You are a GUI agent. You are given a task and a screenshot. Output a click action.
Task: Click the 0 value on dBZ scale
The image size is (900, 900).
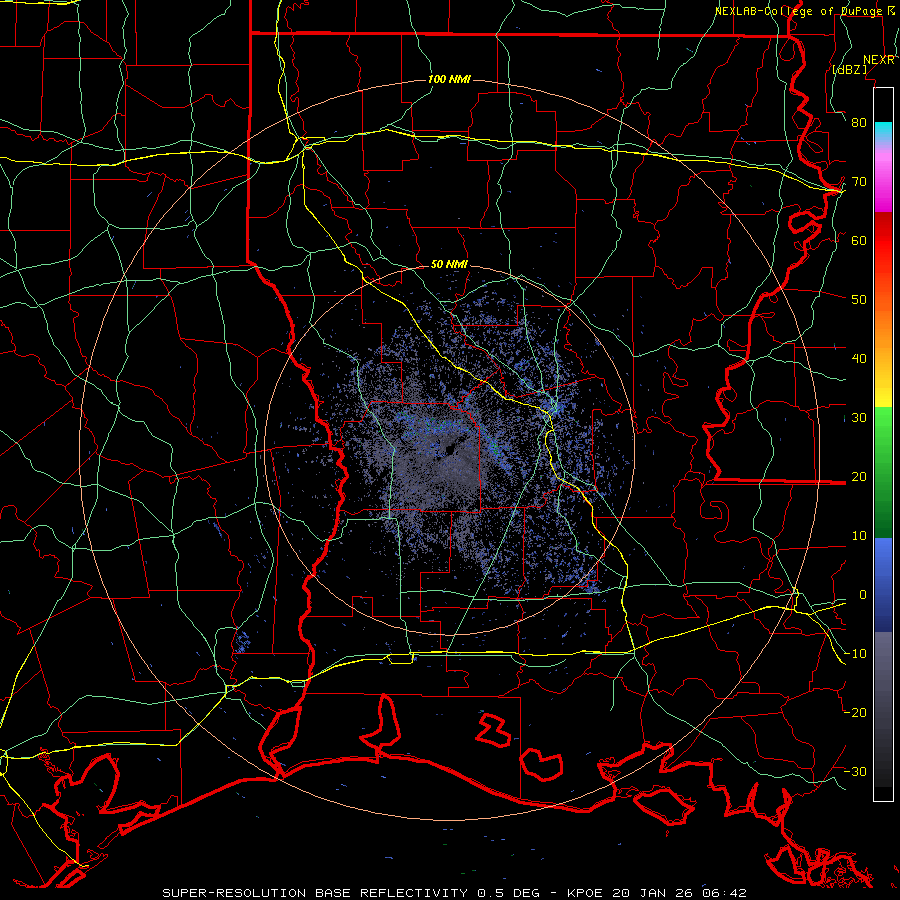[863, 595]
